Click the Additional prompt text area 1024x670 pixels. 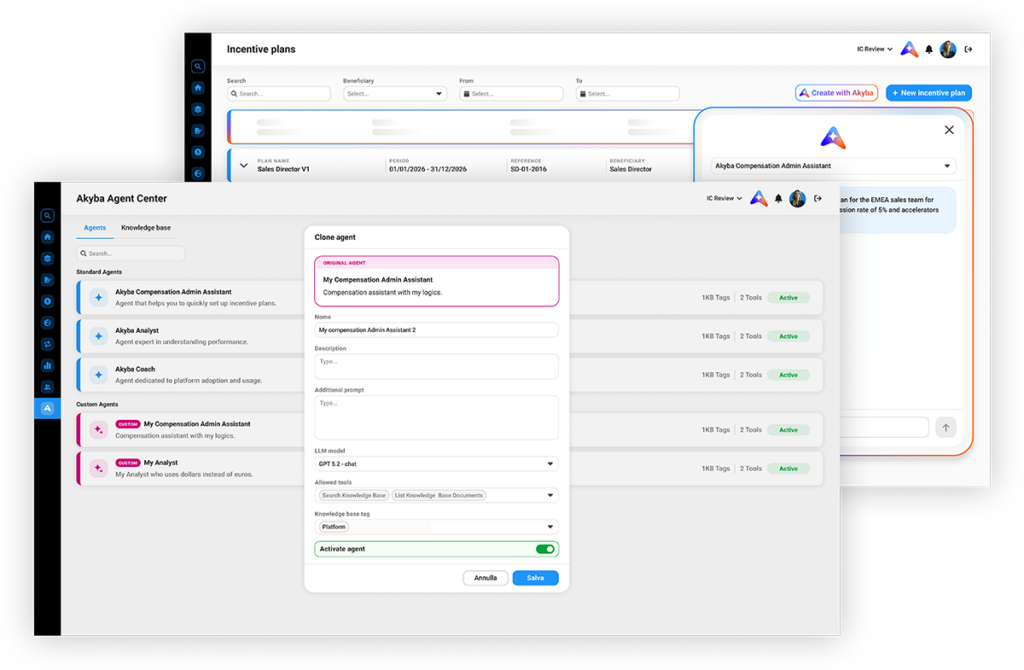pyautogui.click(x=436, y=417)
